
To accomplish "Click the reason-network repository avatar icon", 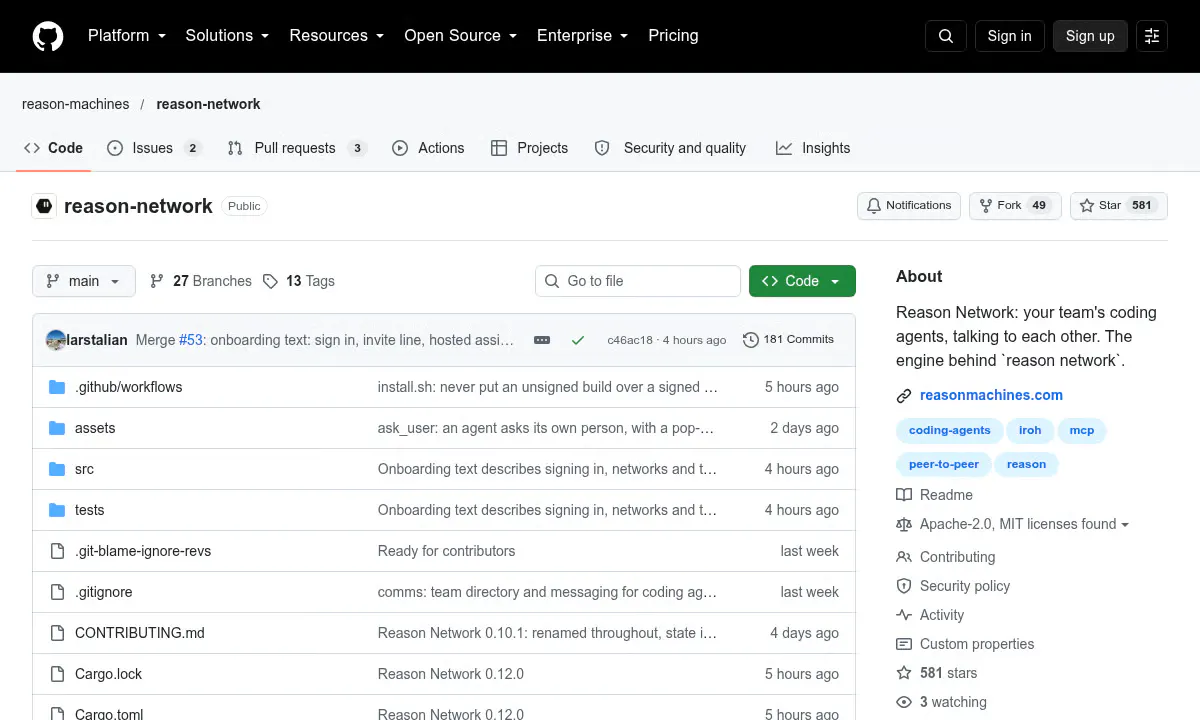I will [x=44, y=206].
